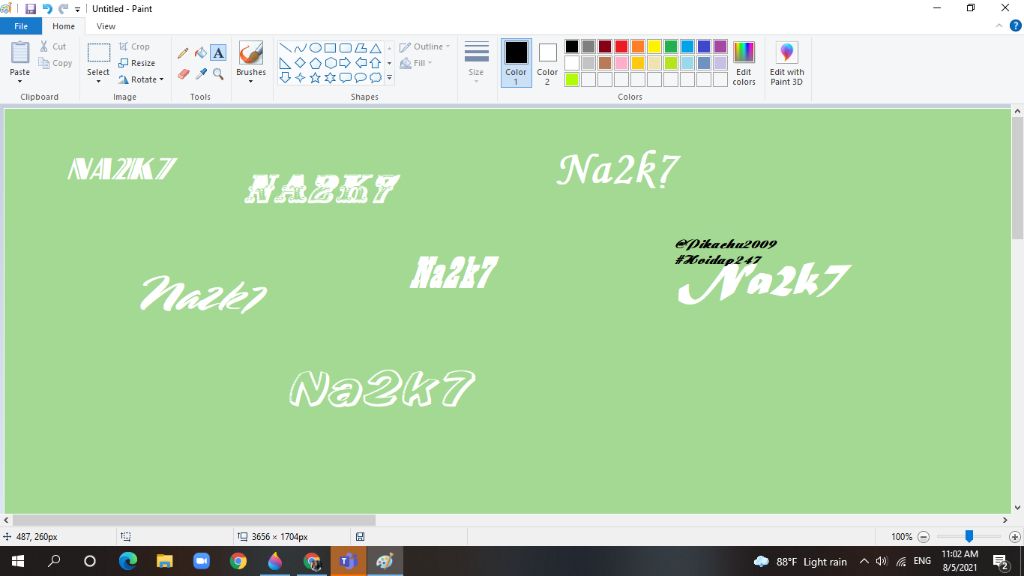The image size is (1024, 576).
Task: Choose the Left arrow shape
Action: point(360,63)
